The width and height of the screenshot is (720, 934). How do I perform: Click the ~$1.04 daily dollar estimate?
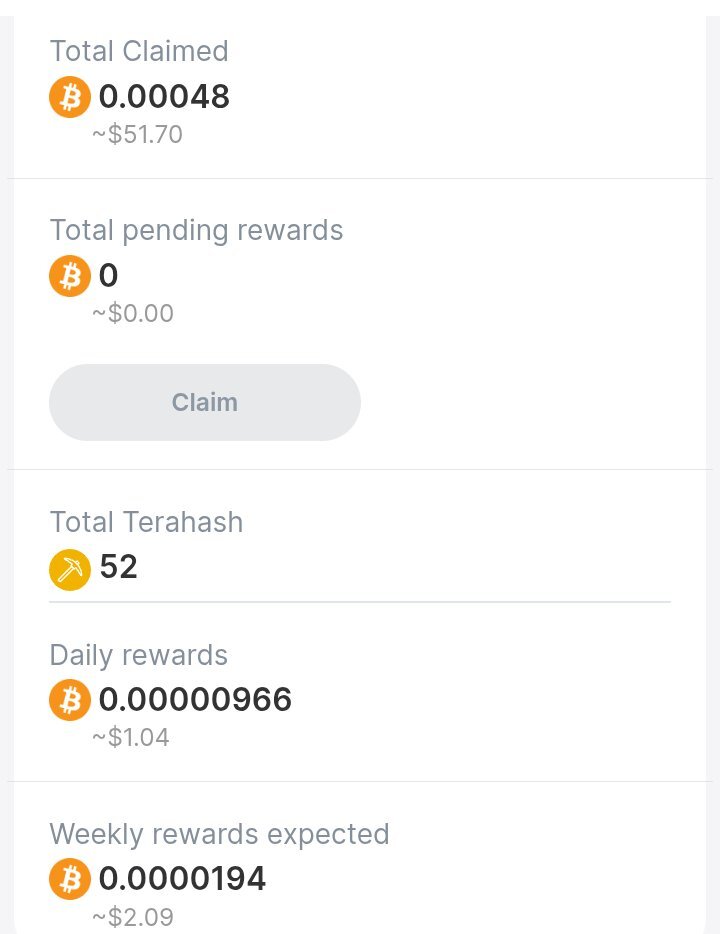[x=131, y=737]
